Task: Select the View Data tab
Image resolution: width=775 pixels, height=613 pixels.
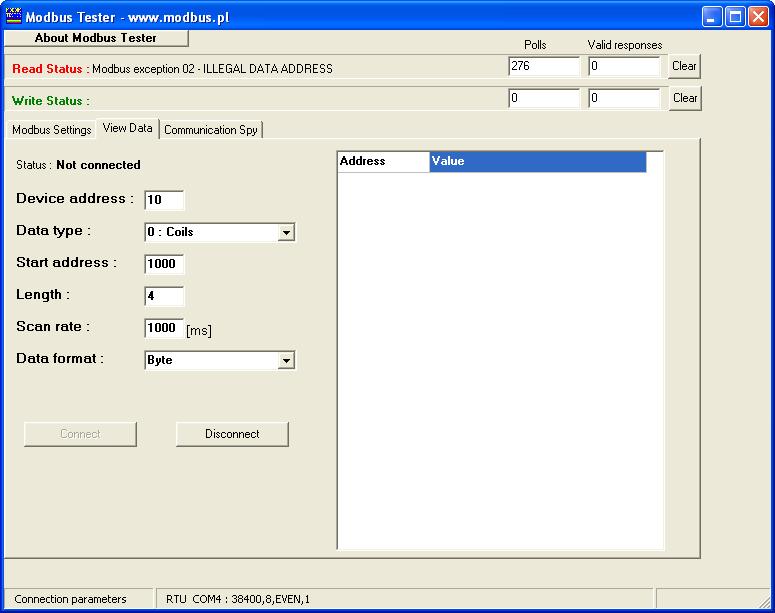Action: [128, 129]
